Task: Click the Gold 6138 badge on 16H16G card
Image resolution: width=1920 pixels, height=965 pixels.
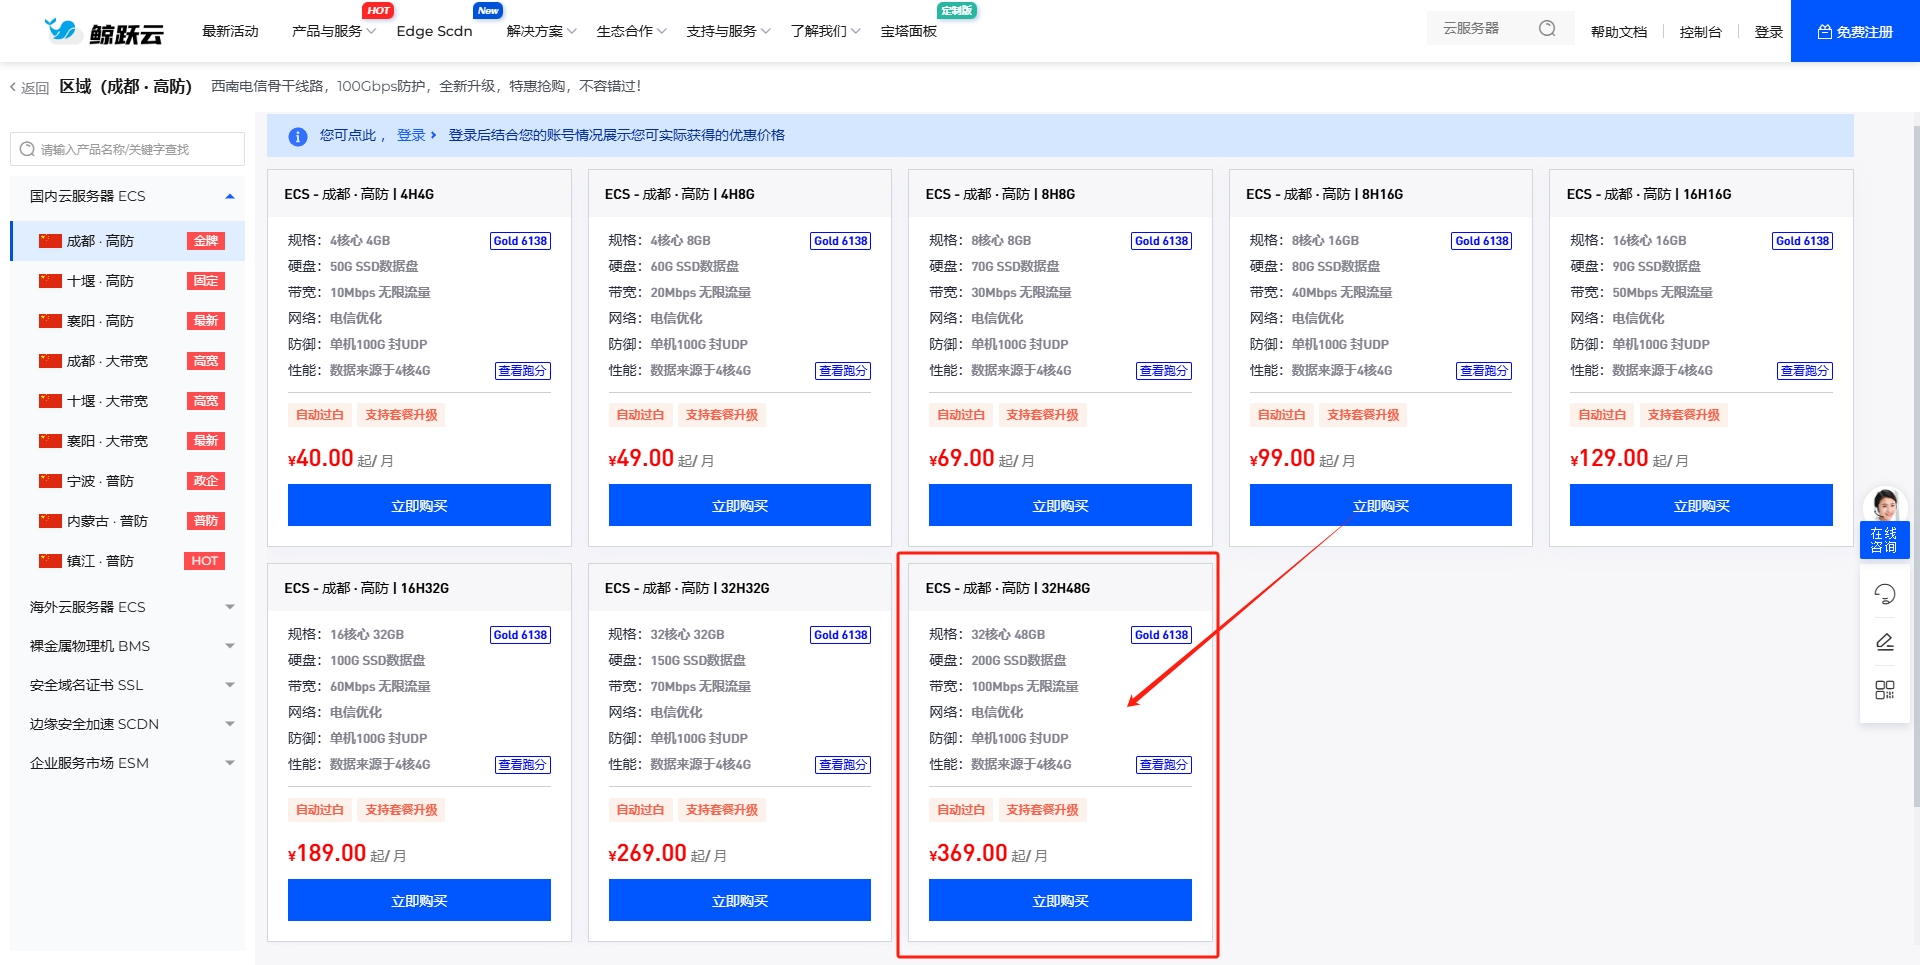Action: (x=1802, y=241)
